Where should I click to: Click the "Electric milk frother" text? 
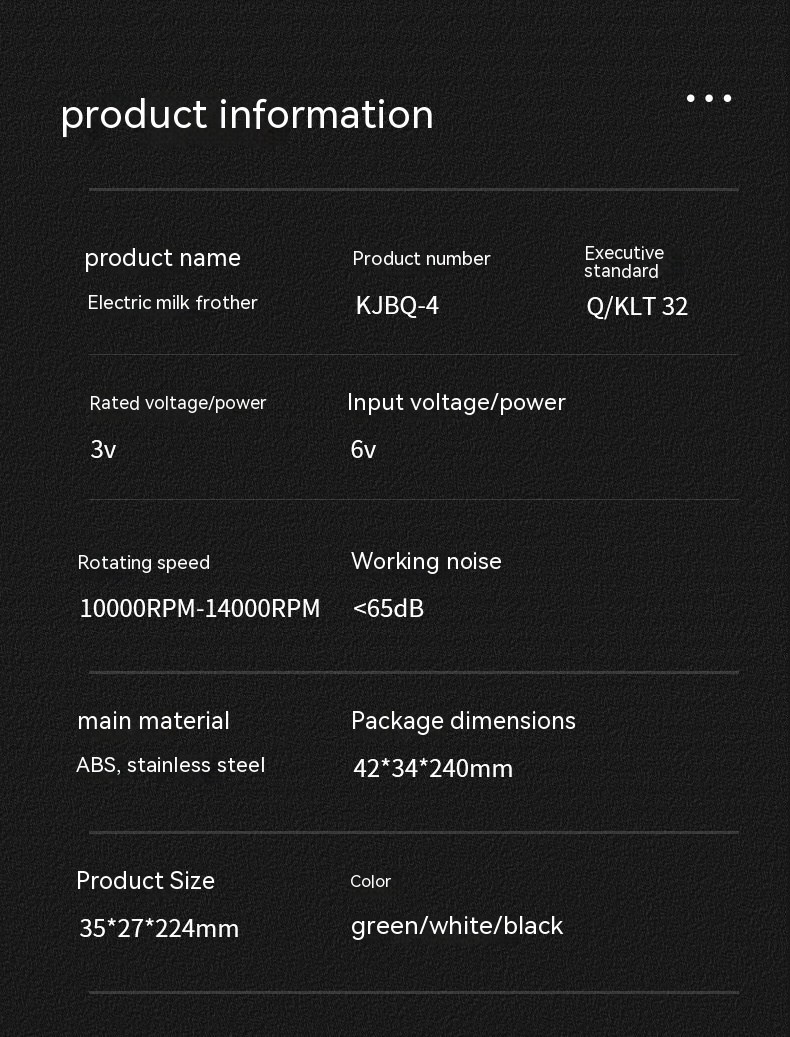173,303
